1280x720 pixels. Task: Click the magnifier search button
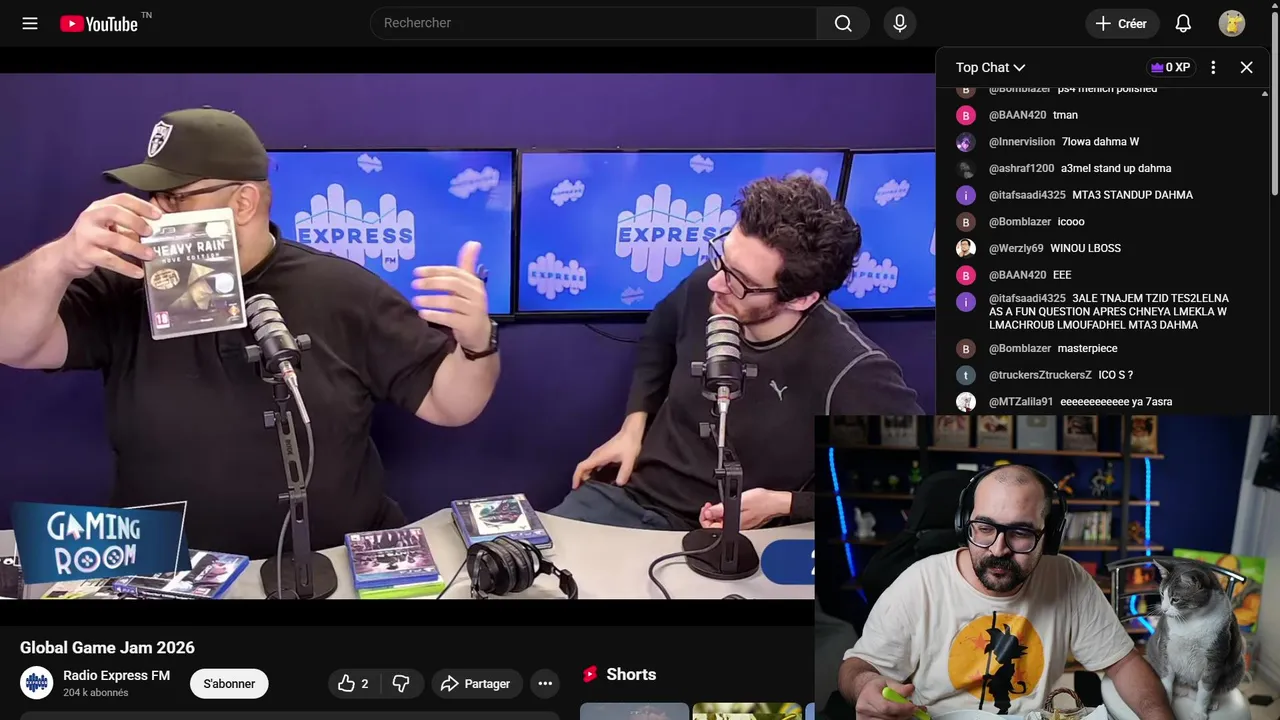pos(843,23)
